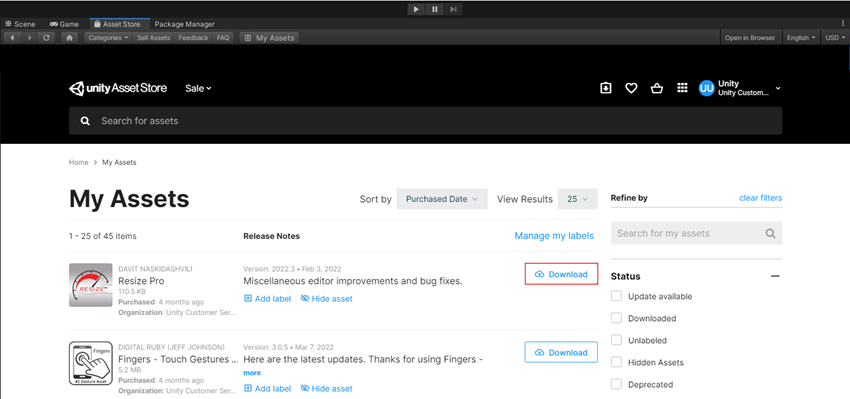The width and height of the screenshot is (850, 399).
Task: Check the Hidden Assets filter
Action: pos(616,362)
